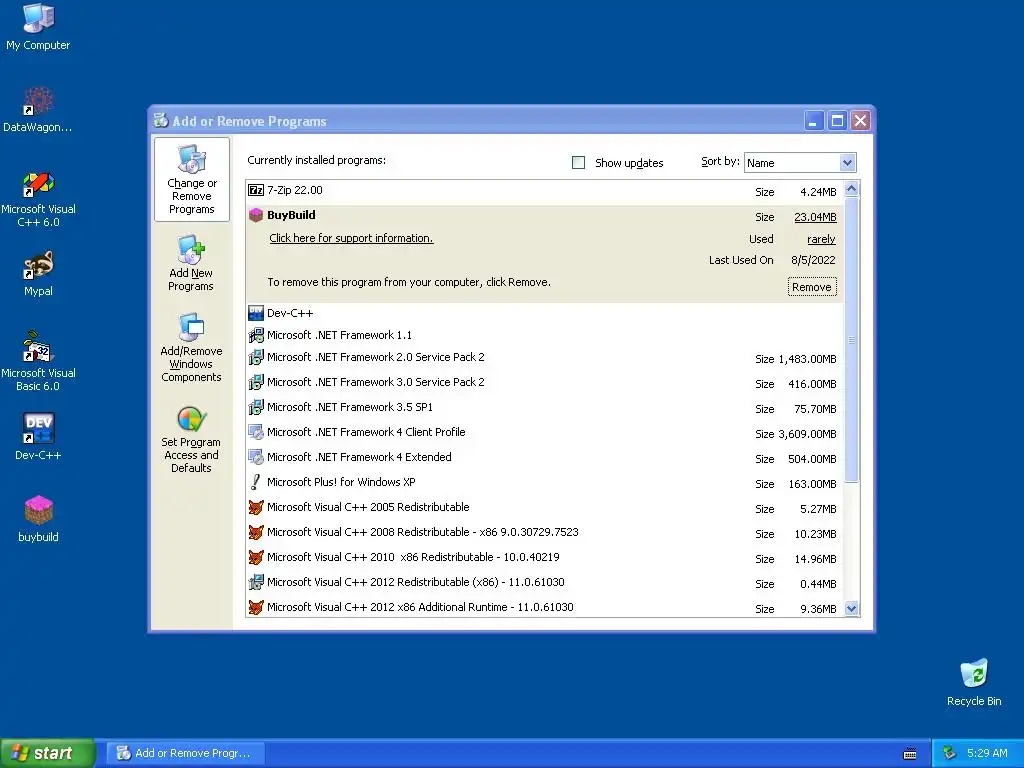The height and width of the screenshot is (768, 1024).
Task: Select Microsoft .NET Framework 3.5 SP1 row
Action: pos(545,408)
